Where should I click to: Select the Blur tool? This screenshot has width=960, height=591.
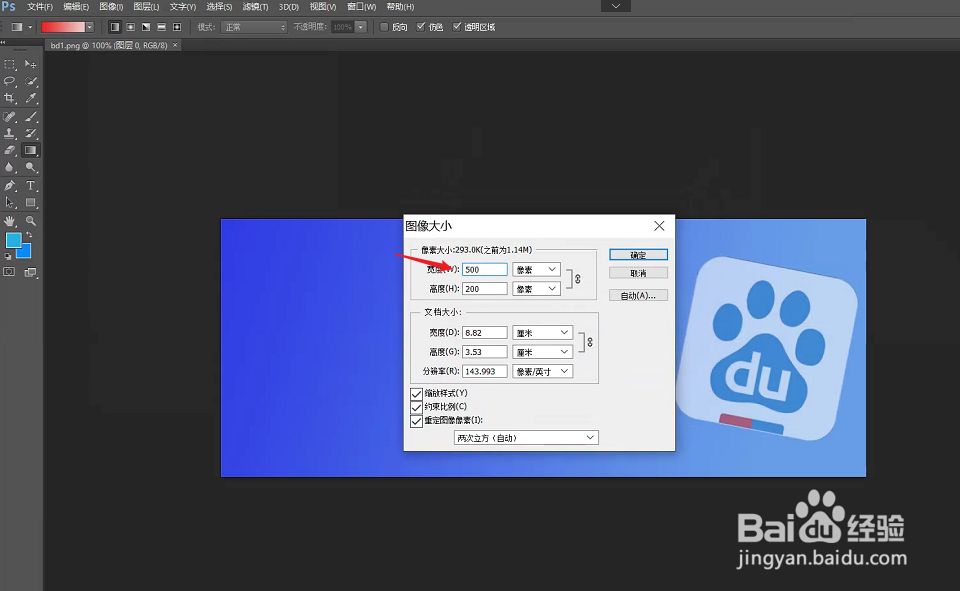click(10, 167)
